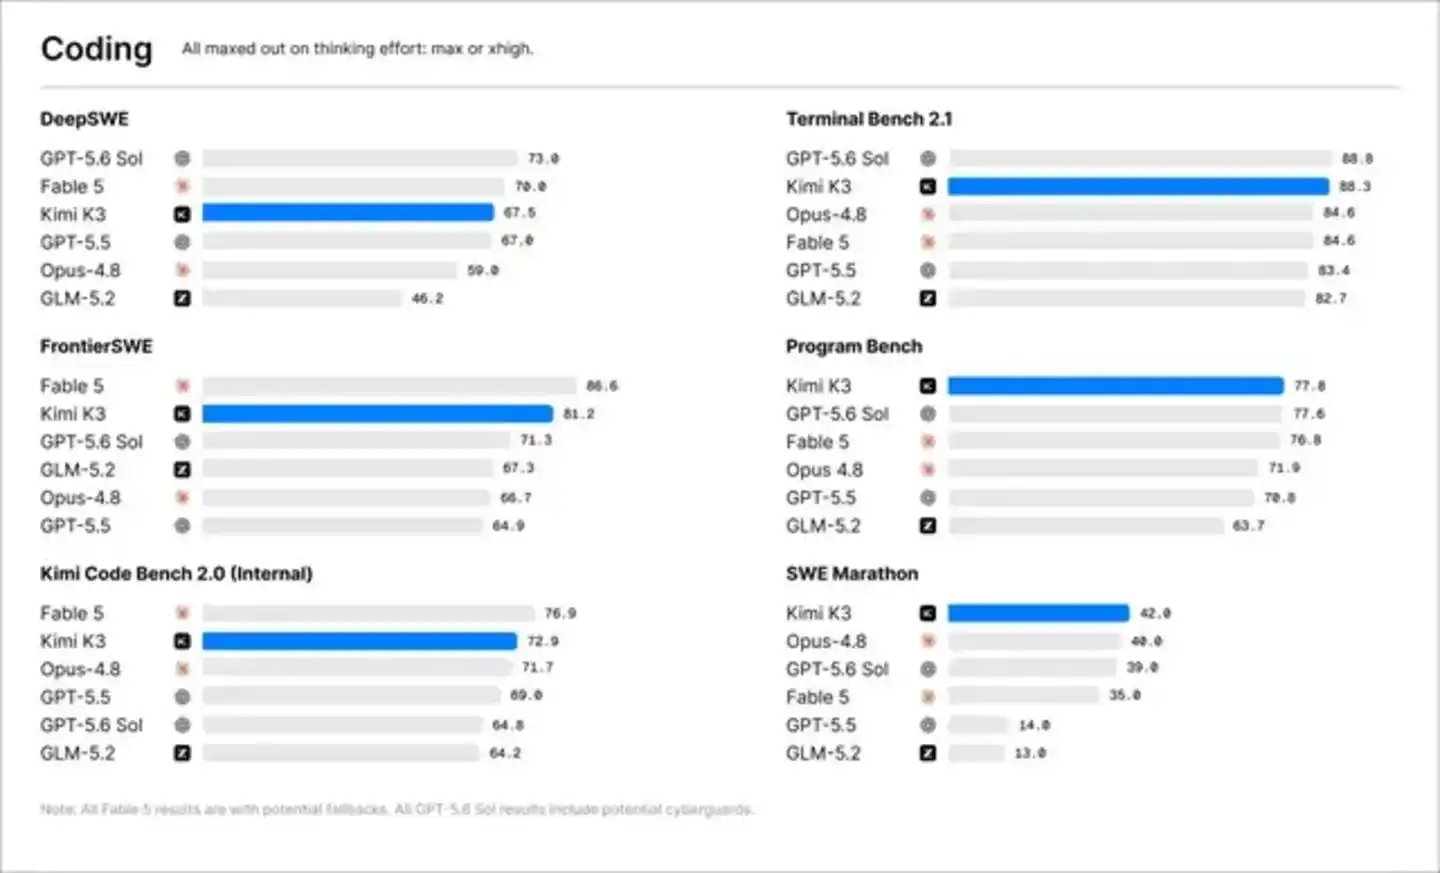The width and height of the screenshot is (1440, 873).
Task: Click the Kimi K3 icon under DeepSWE
Action: pyautogui.click(x=182, y=214)
